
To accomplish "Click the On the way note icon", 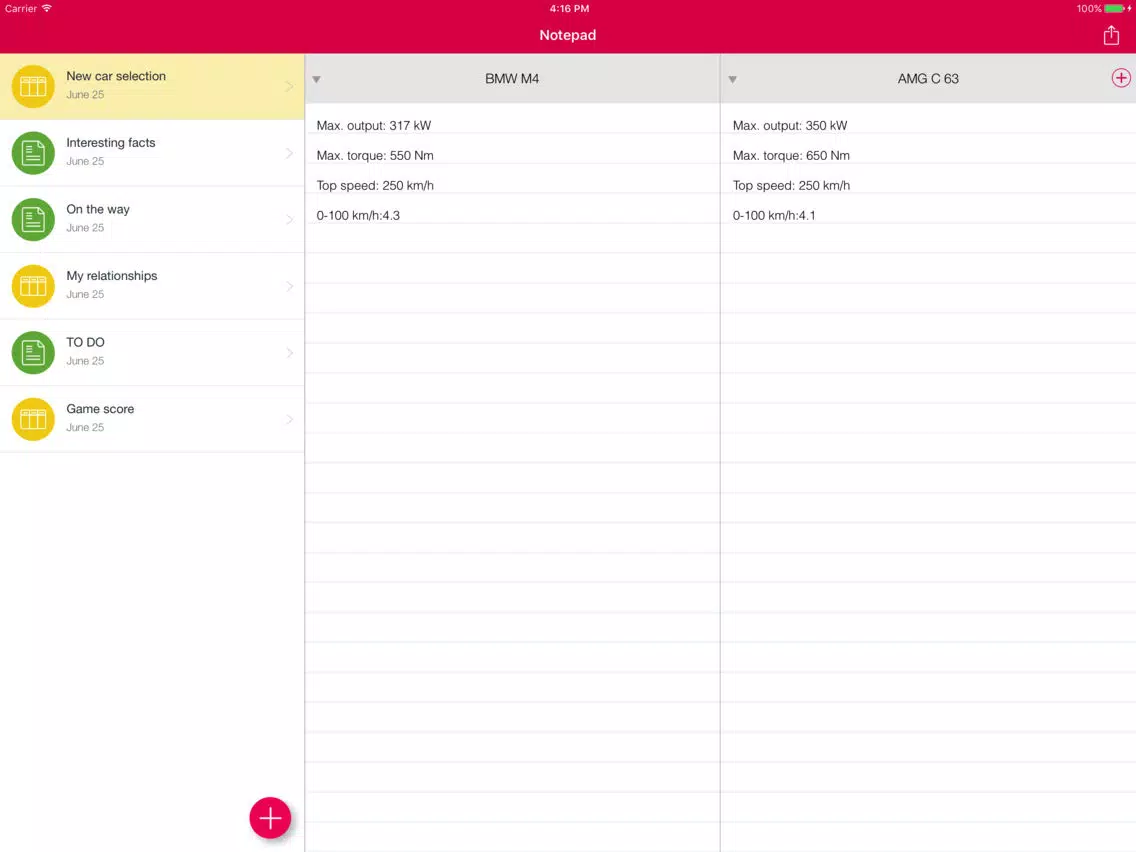I will pos(33,220).
